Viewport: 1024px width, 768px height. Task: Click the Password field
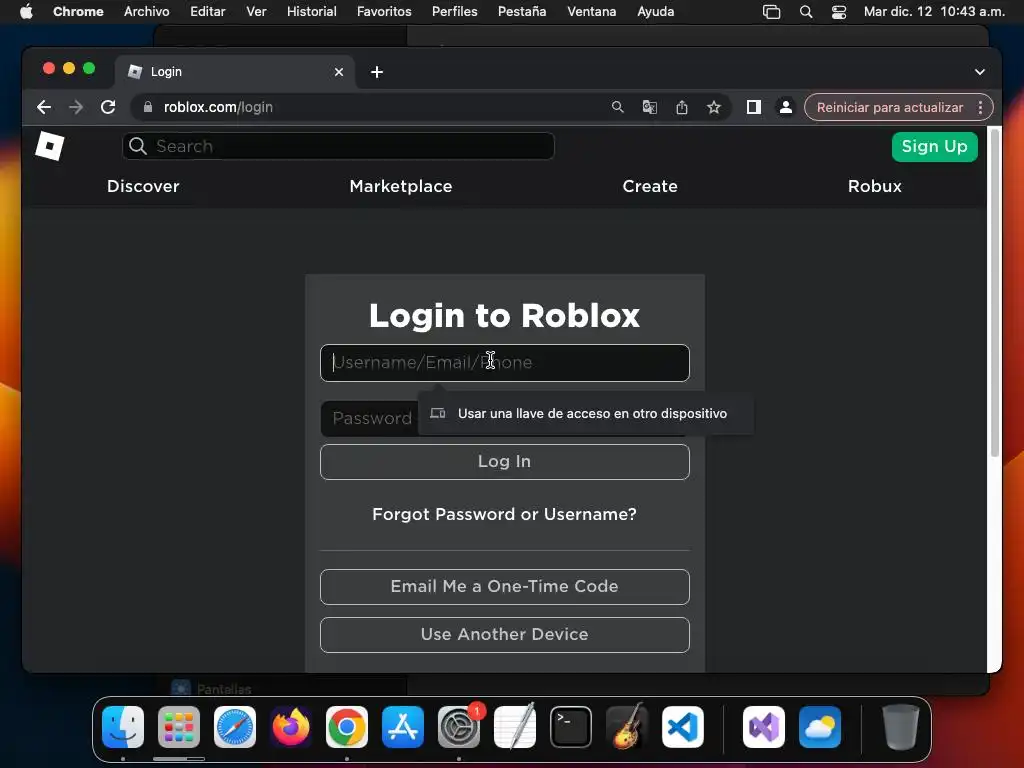point(369,419)
